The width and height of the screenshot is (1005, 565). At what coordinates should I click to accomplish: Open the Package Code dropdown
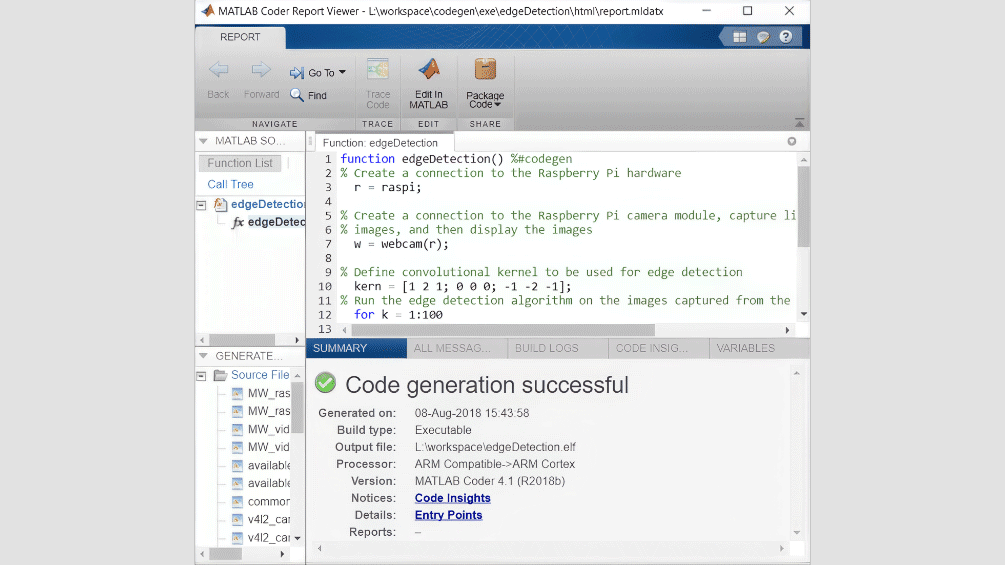point(485,100)
